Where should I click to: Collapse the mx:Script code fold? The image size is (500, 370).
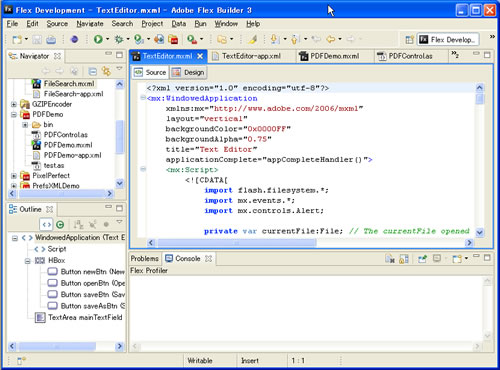[143, 169]
